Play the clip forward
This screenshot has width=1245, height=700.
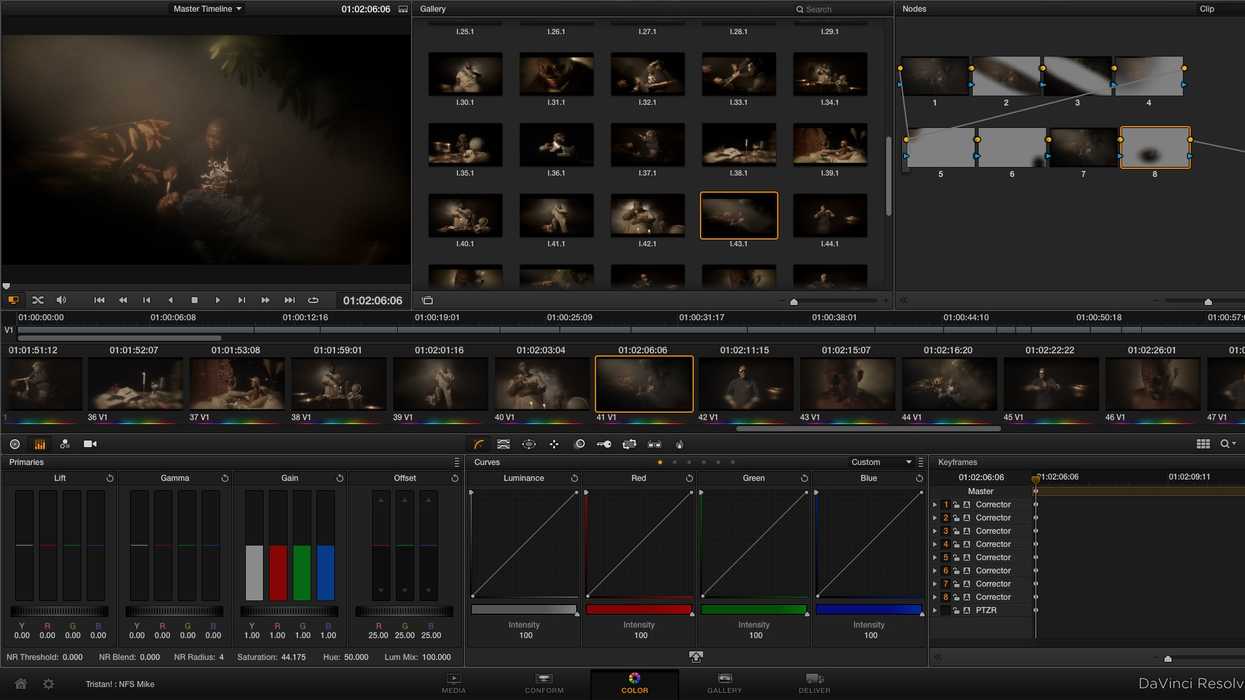click(x=218, y=300)
